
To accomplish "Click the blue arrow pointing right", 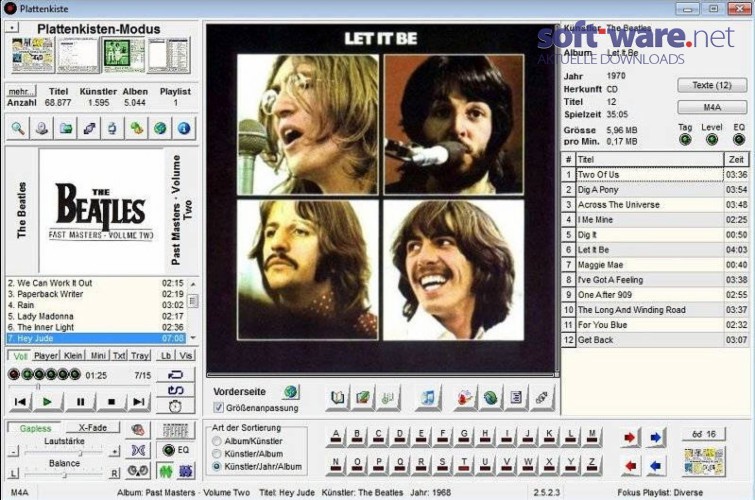I will pyautogui.click(x=655, y=437).
